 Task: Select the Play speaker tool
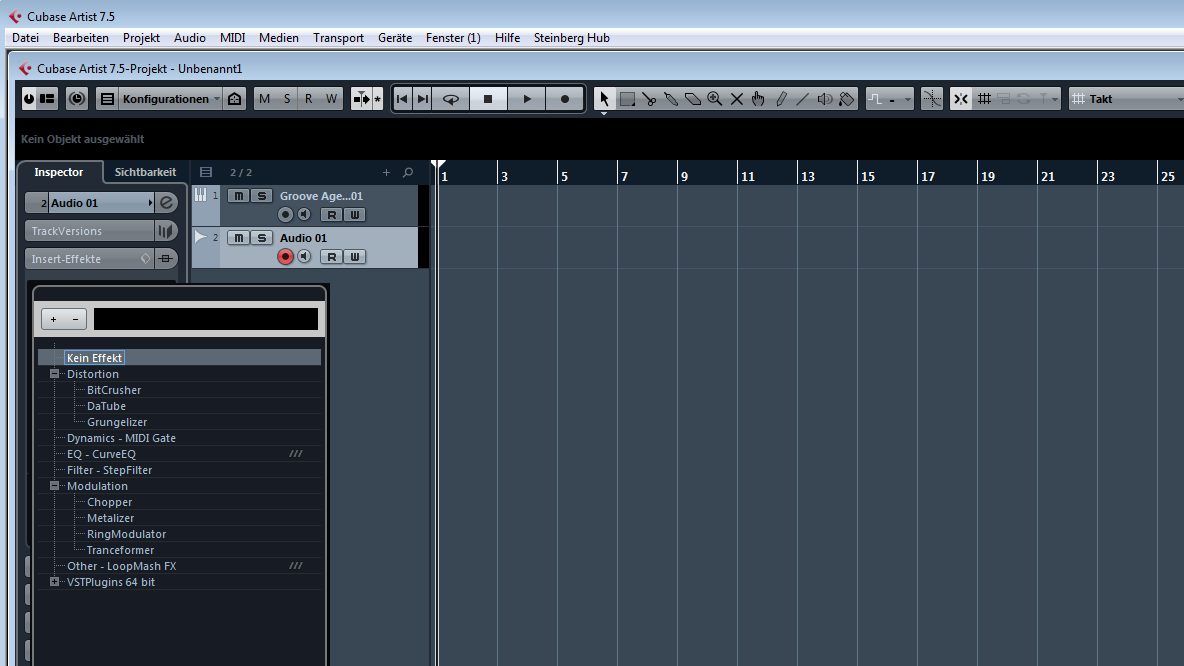pos(825,99)
